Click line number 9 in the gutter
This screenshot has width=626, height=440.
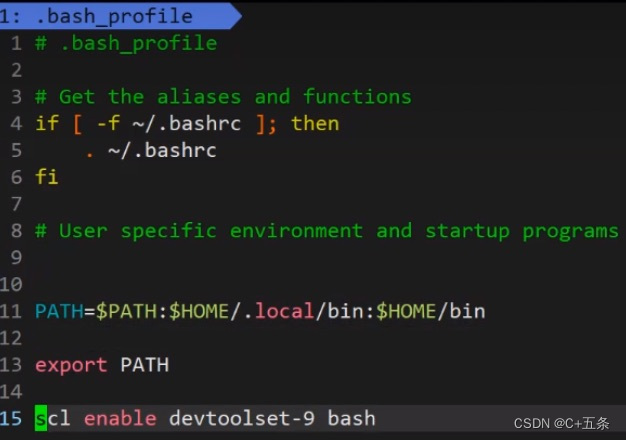click(16, 258)
